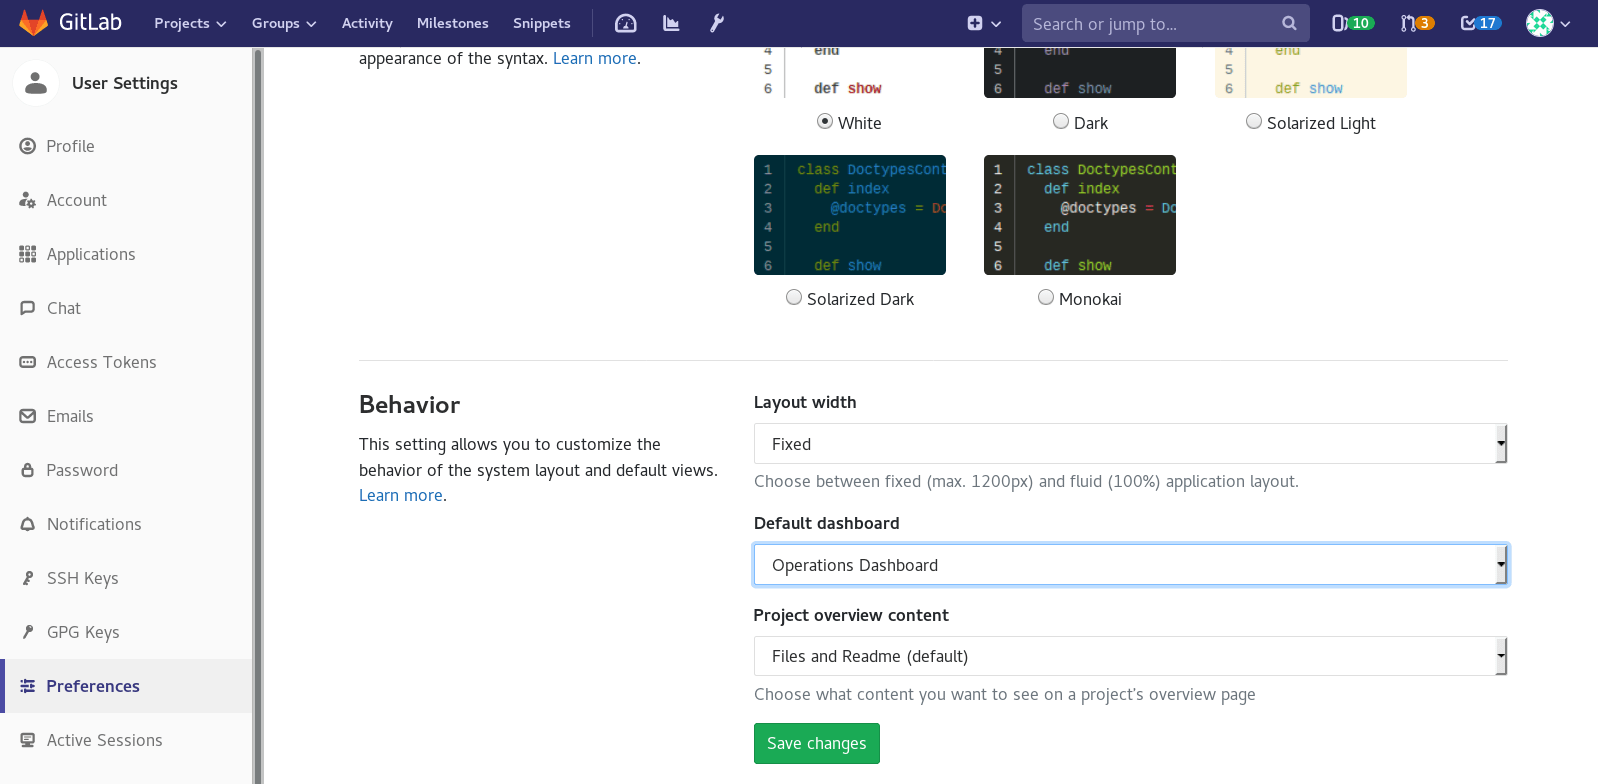Open the merge requests icon showing 3
The width and height of the screenshot is (1598, 784).
[1417, 23]
